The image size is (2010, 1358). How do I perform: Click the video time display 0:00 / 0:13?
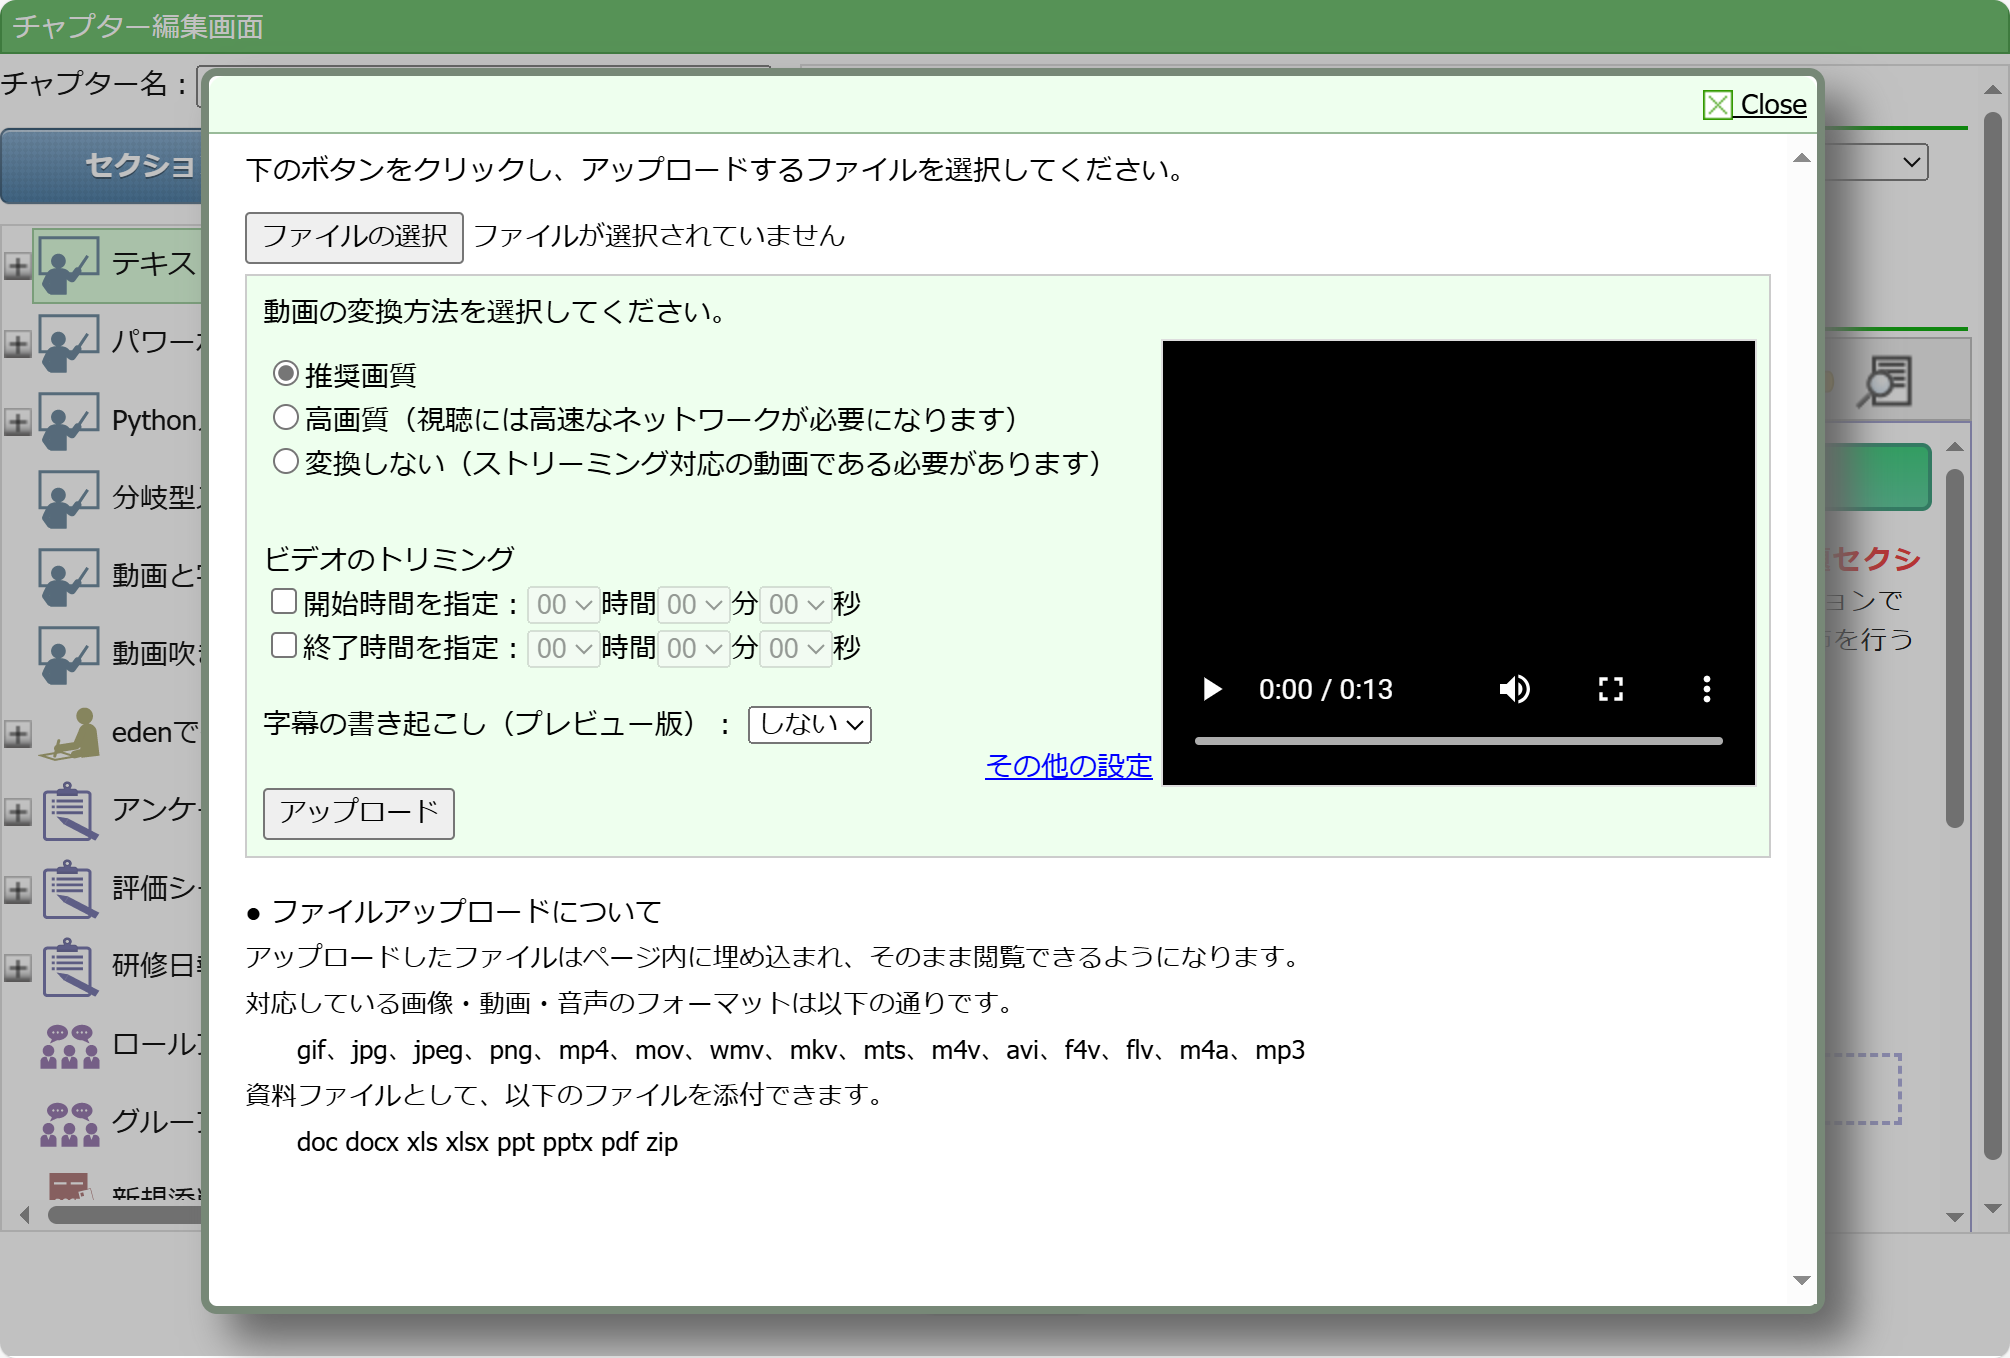point(1325,689)
